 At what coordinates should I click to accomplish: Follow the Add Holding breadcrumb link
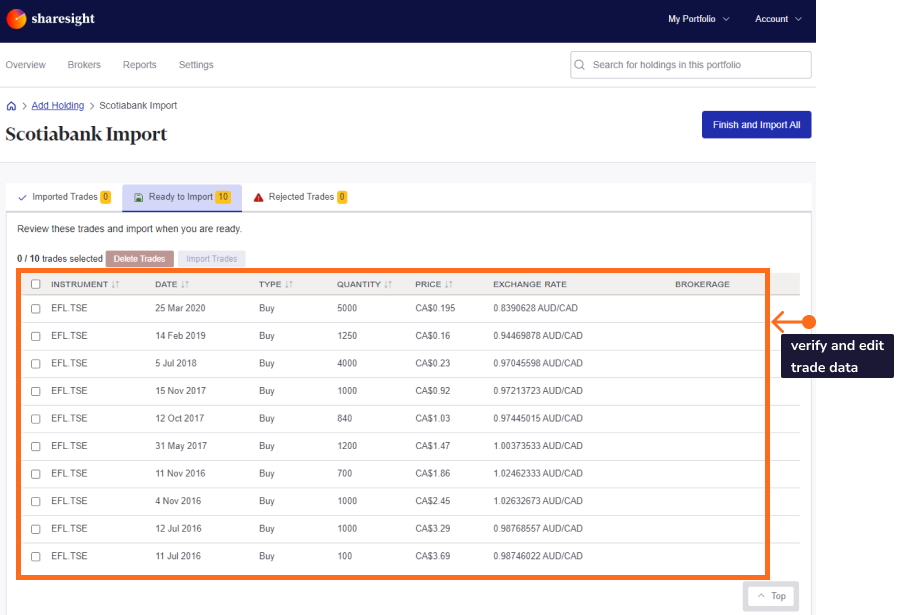coord(58,105)
